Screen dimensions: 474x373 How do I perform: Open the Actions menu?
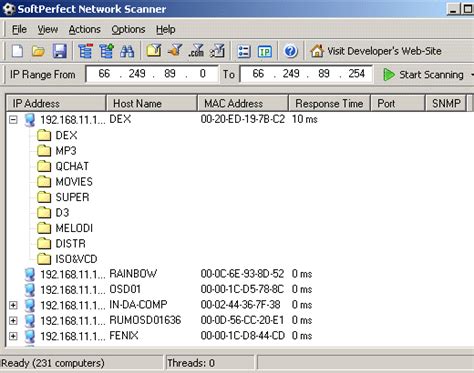click(84, 30)
